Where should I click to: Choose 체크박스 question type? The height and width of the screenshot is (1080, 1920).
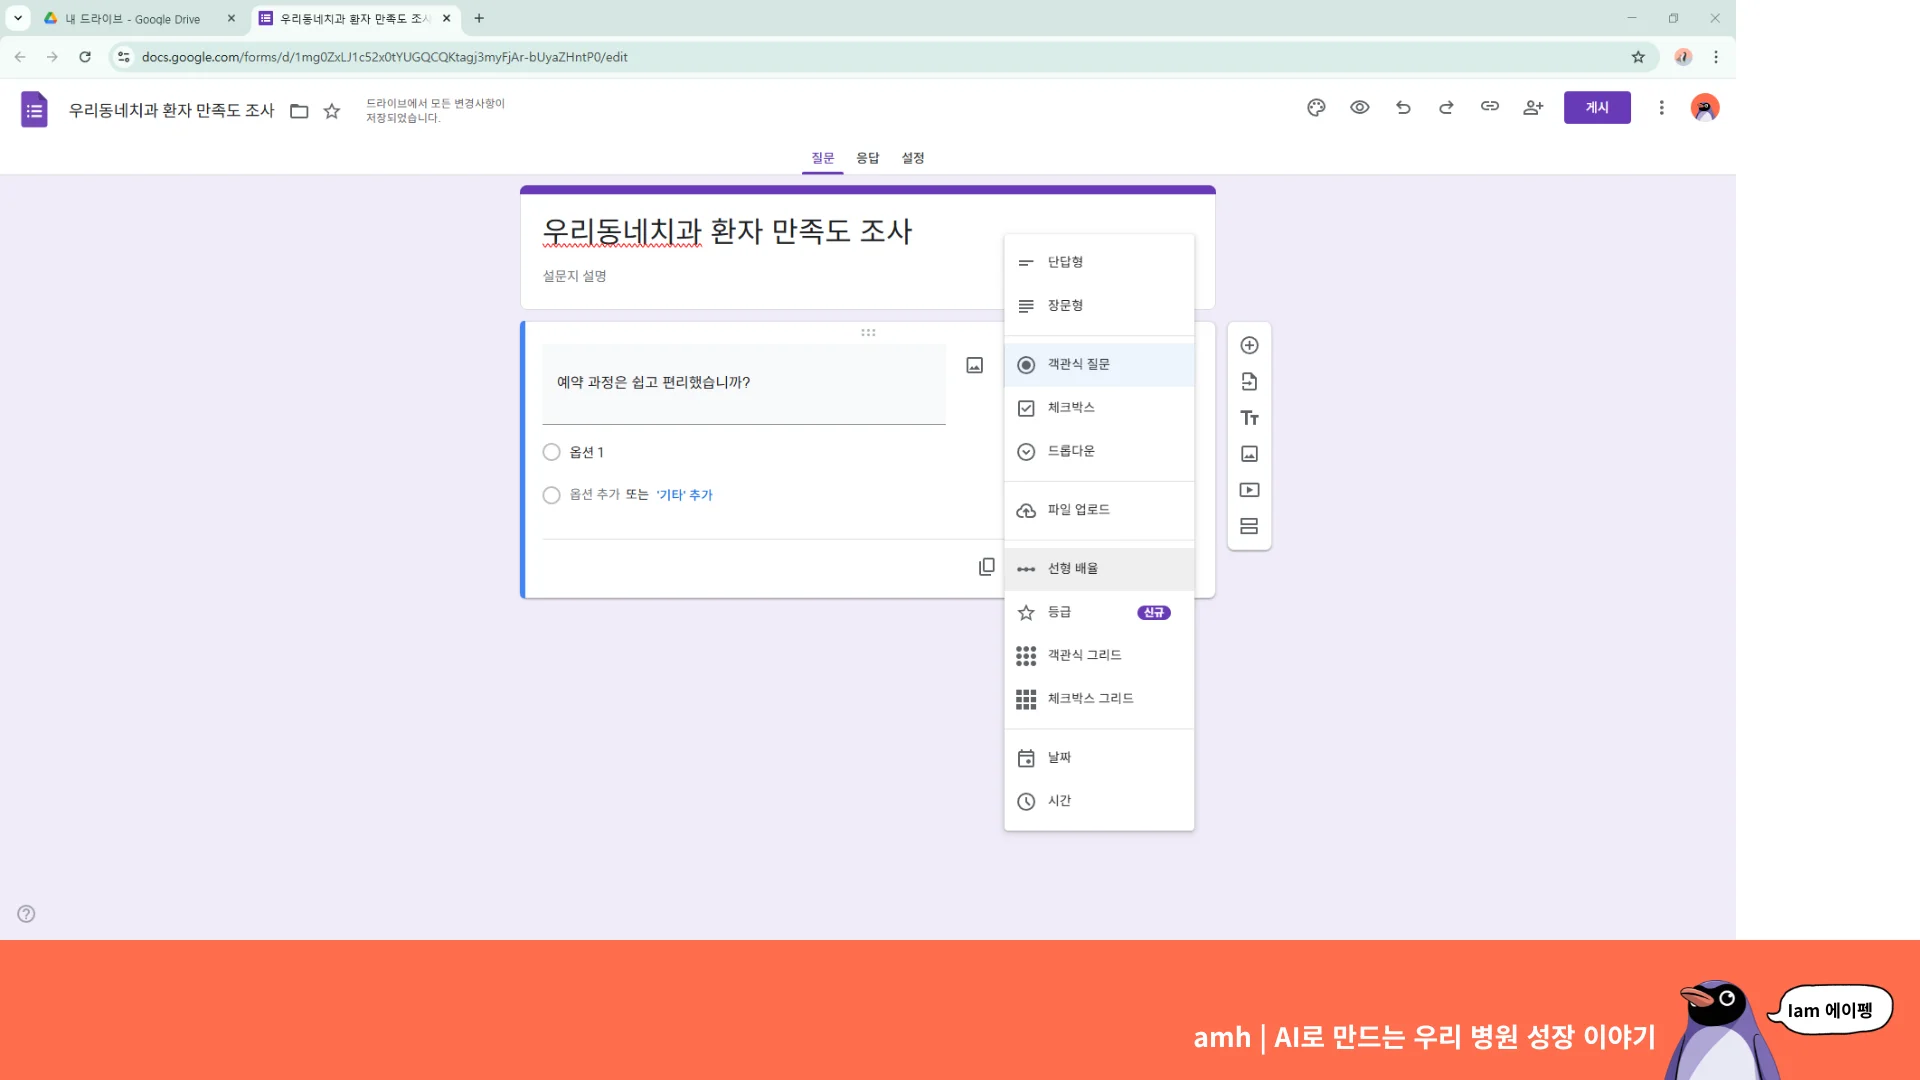1072,407
